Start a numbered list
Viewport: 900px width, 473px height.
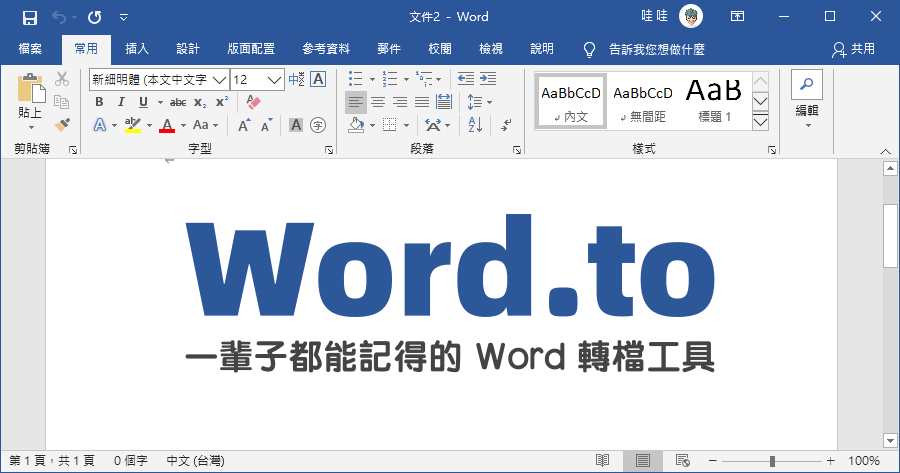click(390, 79)
